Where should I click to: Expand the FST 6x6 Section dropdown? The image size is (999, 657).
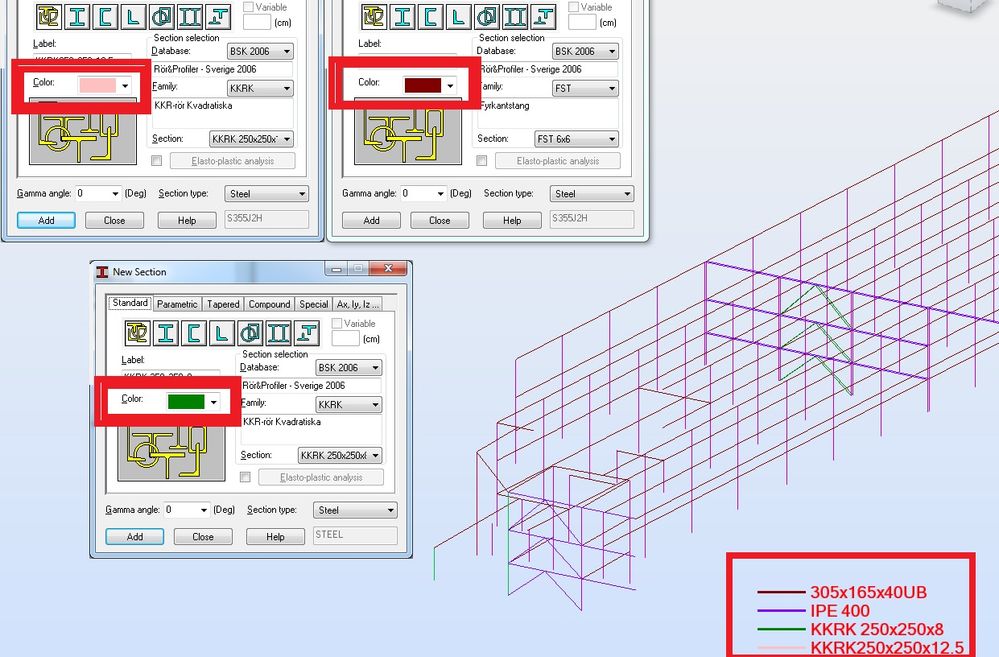click(577, 139)
